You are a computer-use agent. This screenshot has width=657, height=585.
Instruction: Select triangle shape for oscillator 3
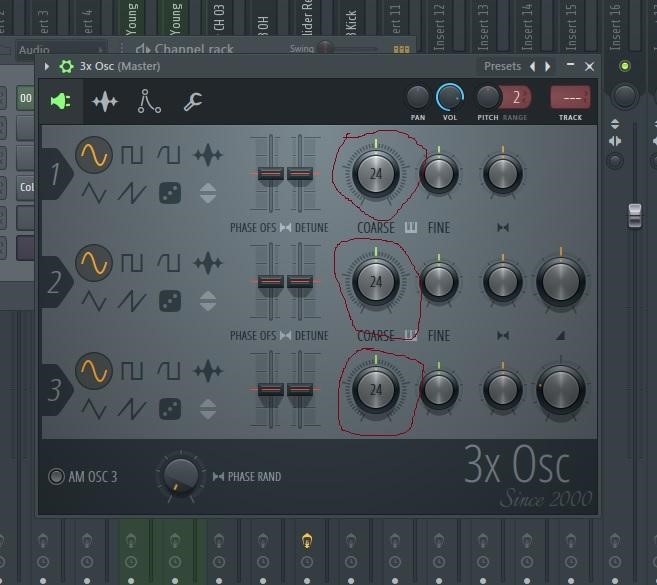[x=94, y=409]
